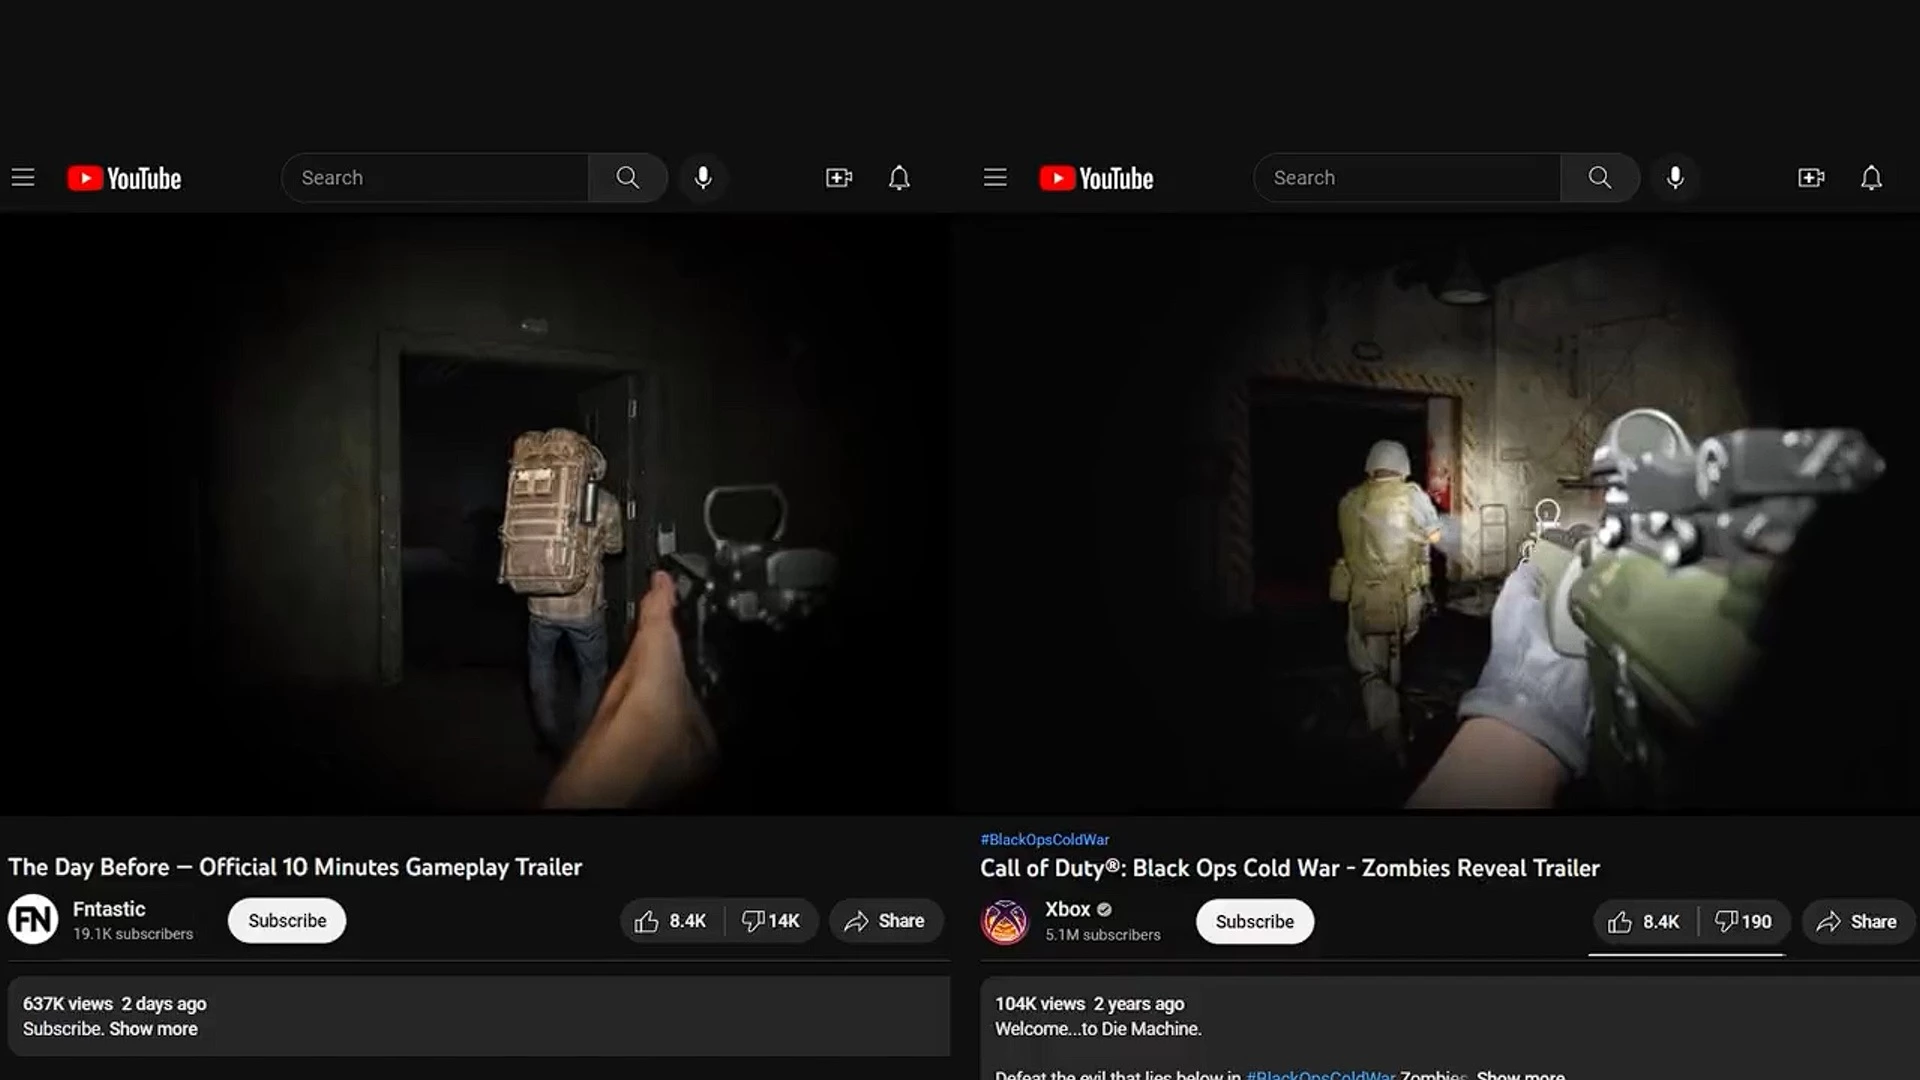Open the Fntastic channel name link
Image resolution: width=1920 pixels, height=1080 pixels.
(109, 909)
